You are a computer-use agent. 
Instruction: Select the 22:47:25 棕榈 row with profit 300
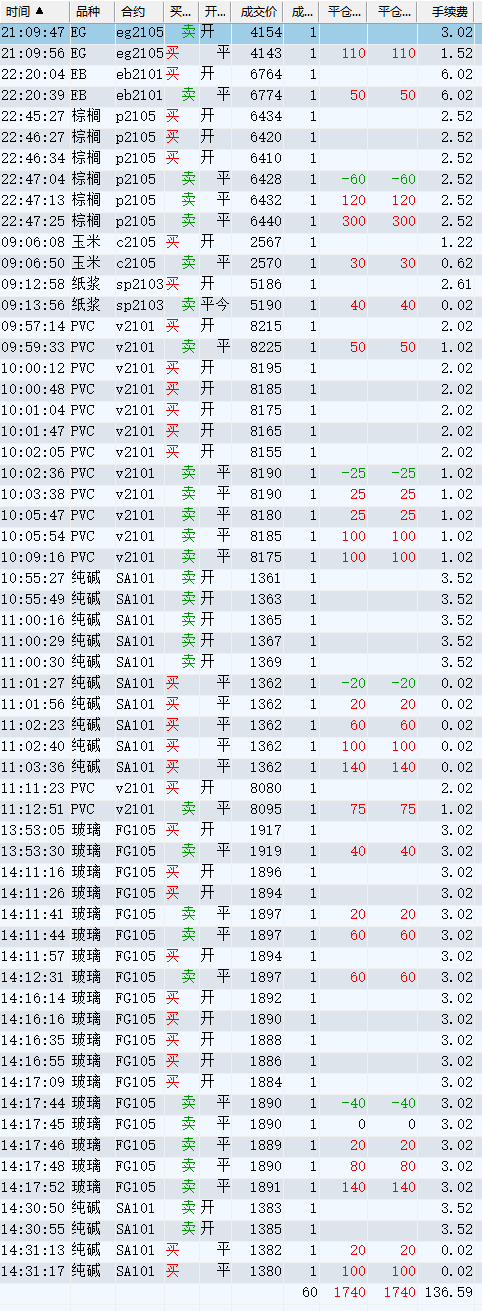click(x=241, y=221)
